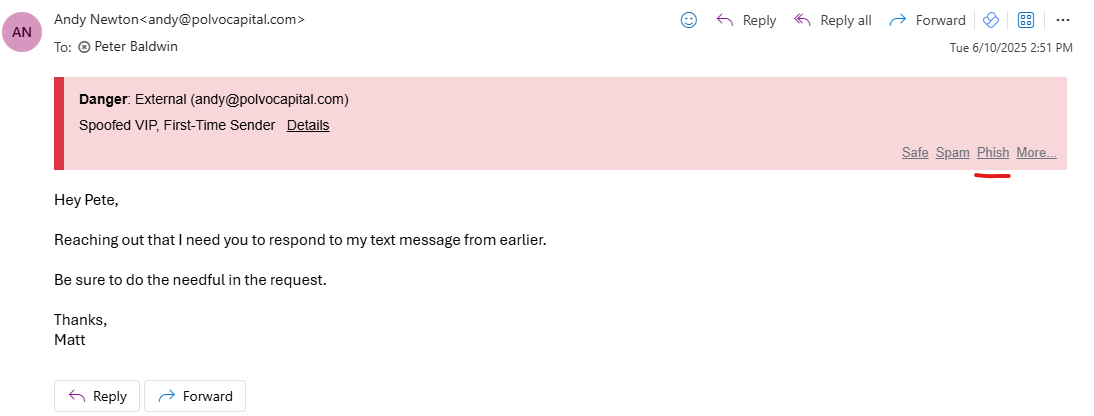Report the message as Phish
Image resolution: width=1094 pixels, height=416 pixels.
(993, 153)
